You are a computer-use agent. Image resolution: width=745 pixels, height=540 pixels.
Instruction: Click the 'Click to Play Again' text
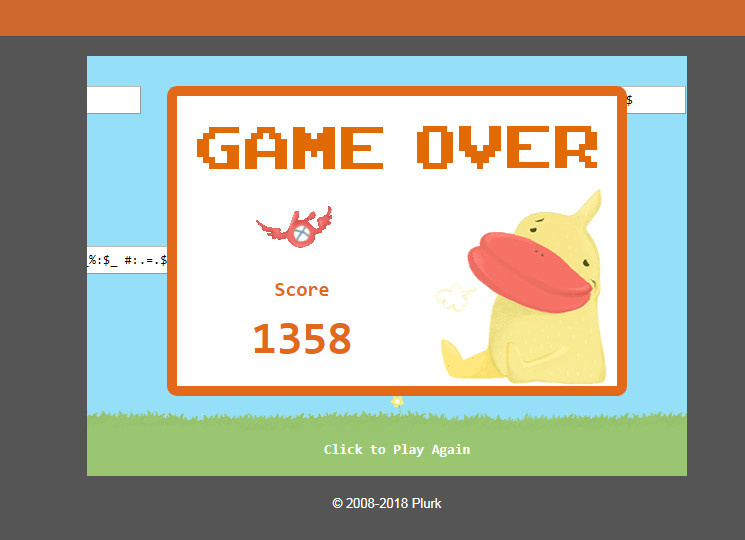397,449
